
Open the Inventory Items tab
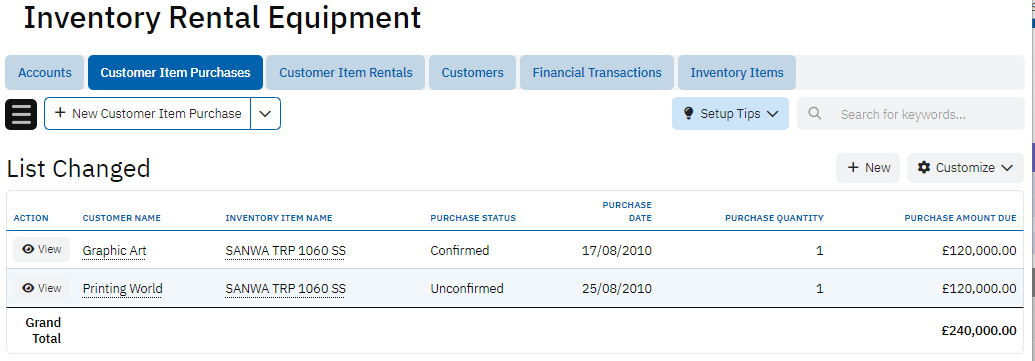coord(737,73)
